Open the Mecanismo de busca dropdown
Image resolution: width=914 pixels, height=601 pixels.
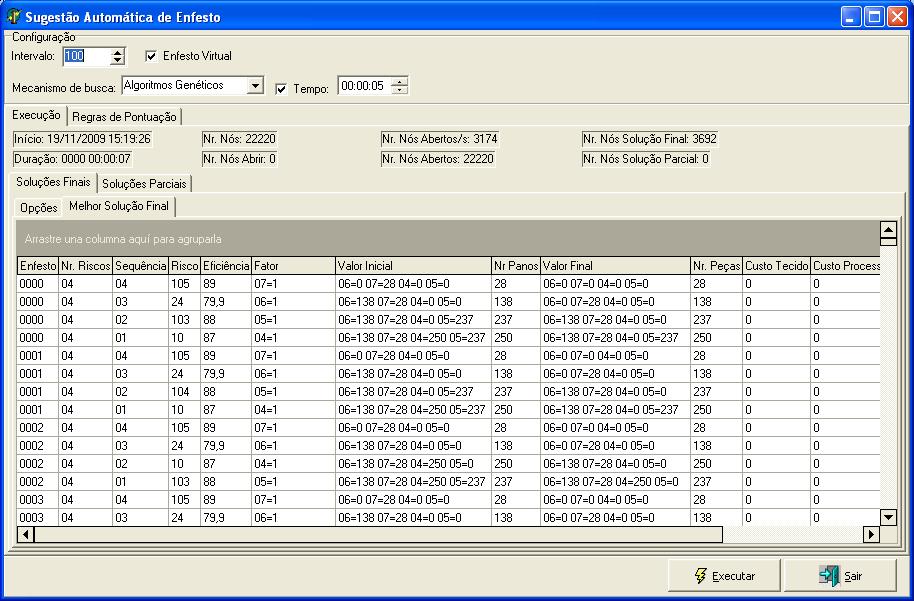(255, 86)
